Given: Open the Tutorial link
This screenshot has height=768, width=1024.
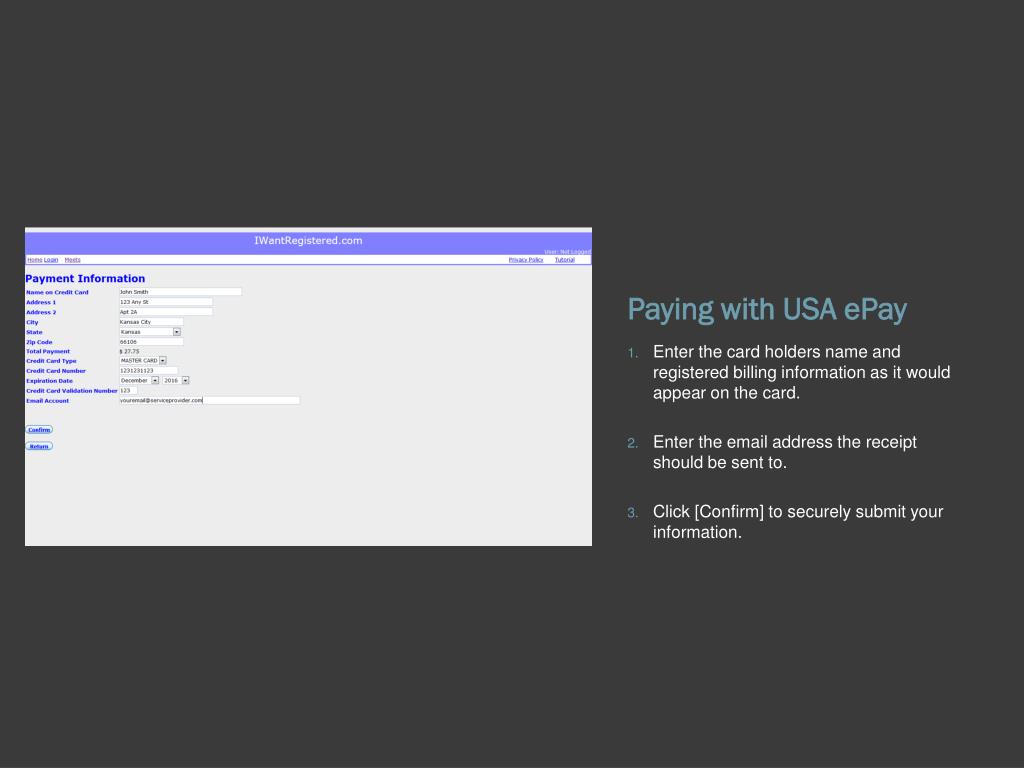Looking at the screenshot, I should (x=565, y=260).
